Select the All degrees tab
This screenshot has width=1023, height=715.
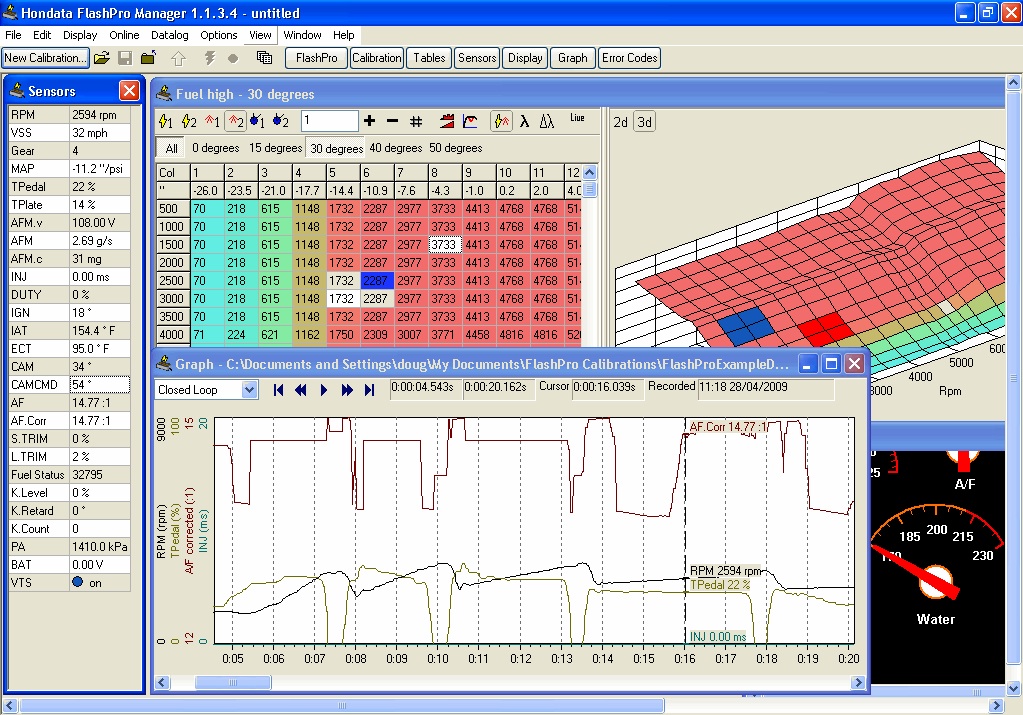click(171, 148)
